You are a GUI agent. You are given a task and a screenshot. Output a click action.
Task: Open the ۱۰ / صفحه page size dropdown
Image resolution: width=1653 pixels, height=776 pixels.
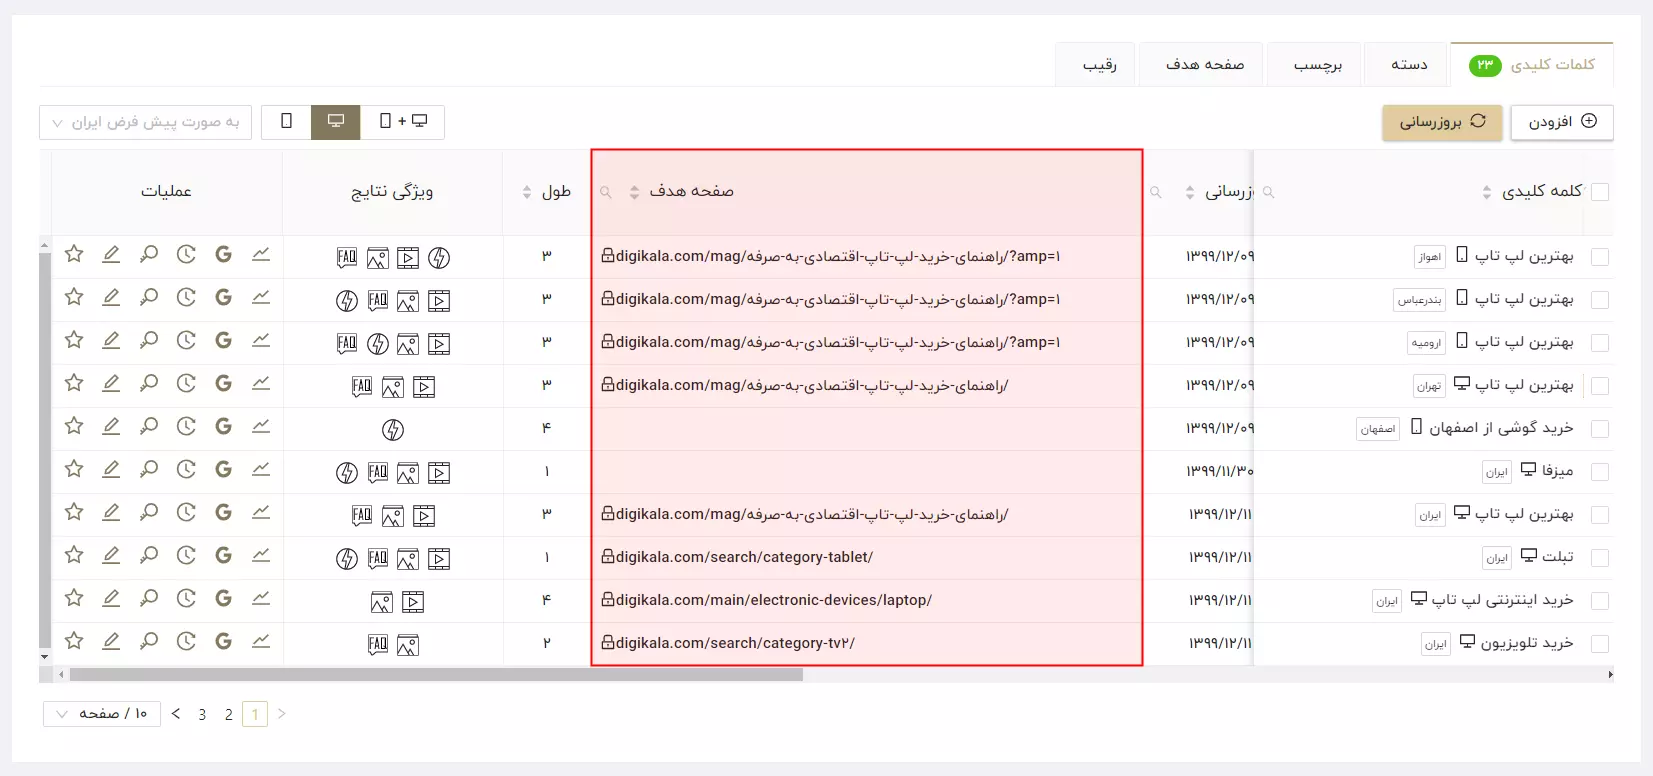tap(102, 713)
